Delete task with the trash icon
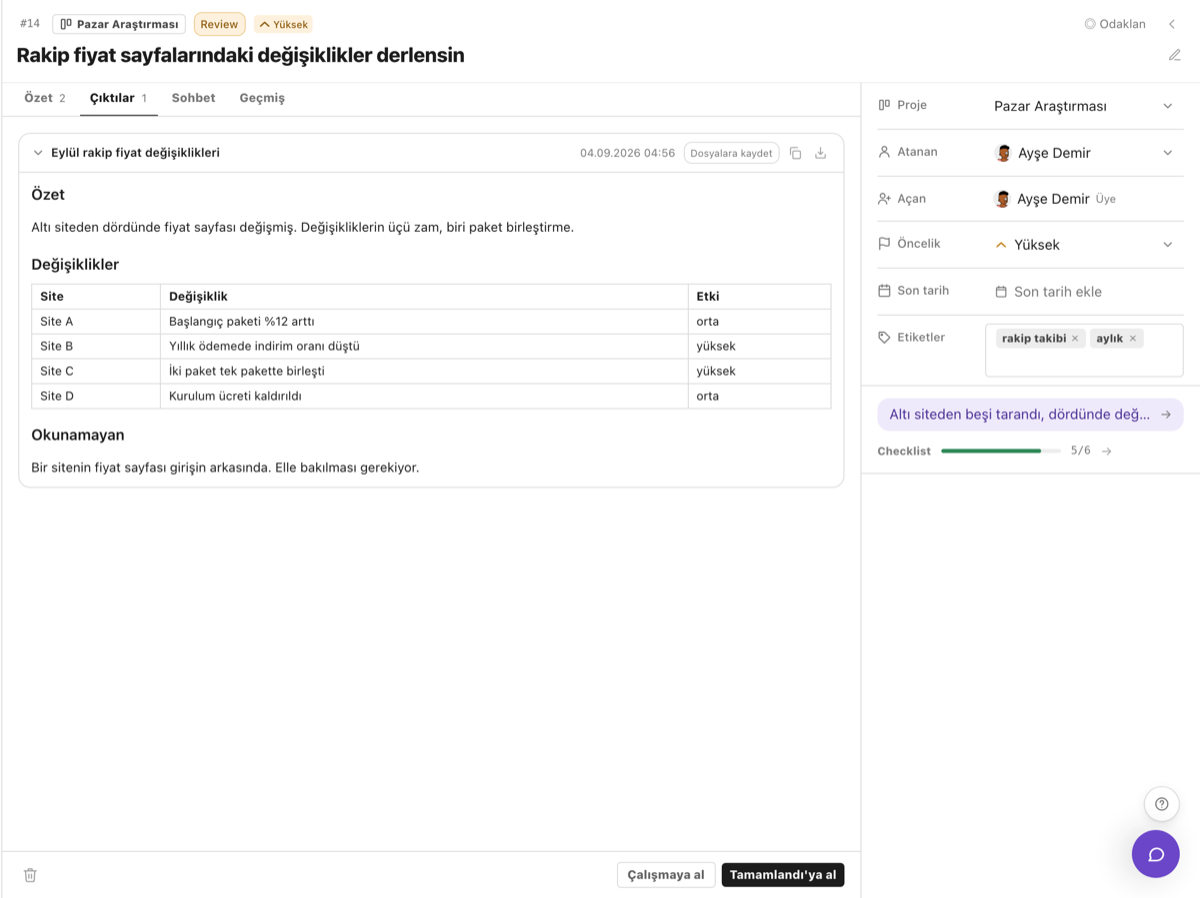This screenshot has height=898, width=1200. [30, 875]
